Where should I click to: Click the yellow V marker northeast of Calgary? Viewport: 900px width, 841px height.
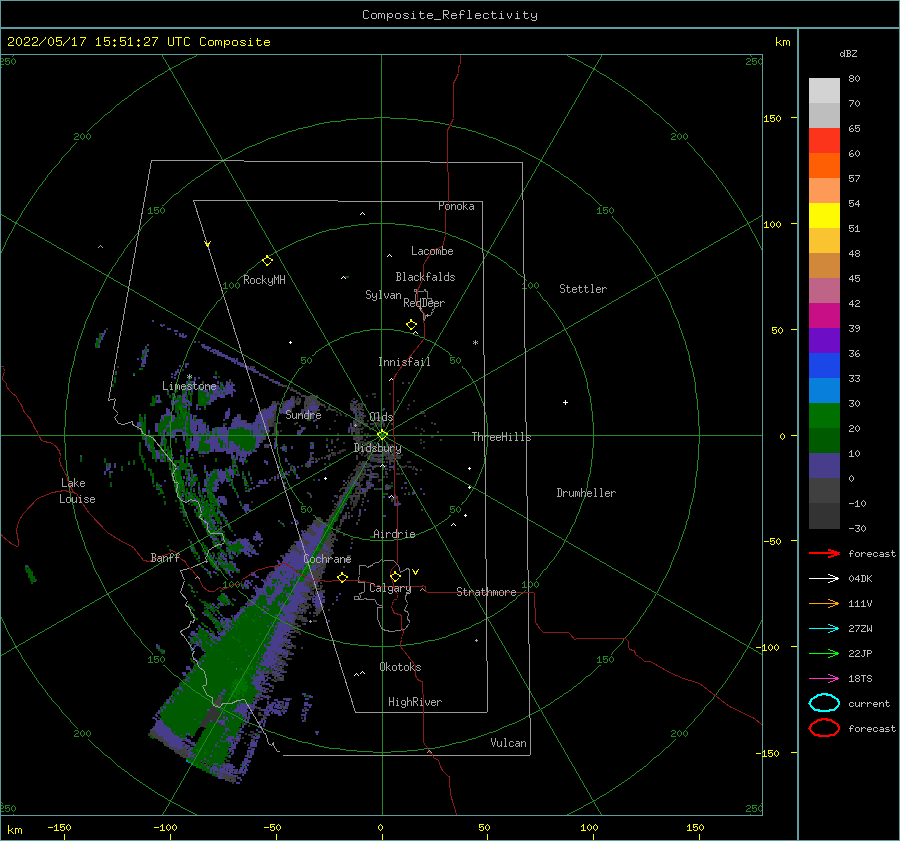tap(416, 572)
